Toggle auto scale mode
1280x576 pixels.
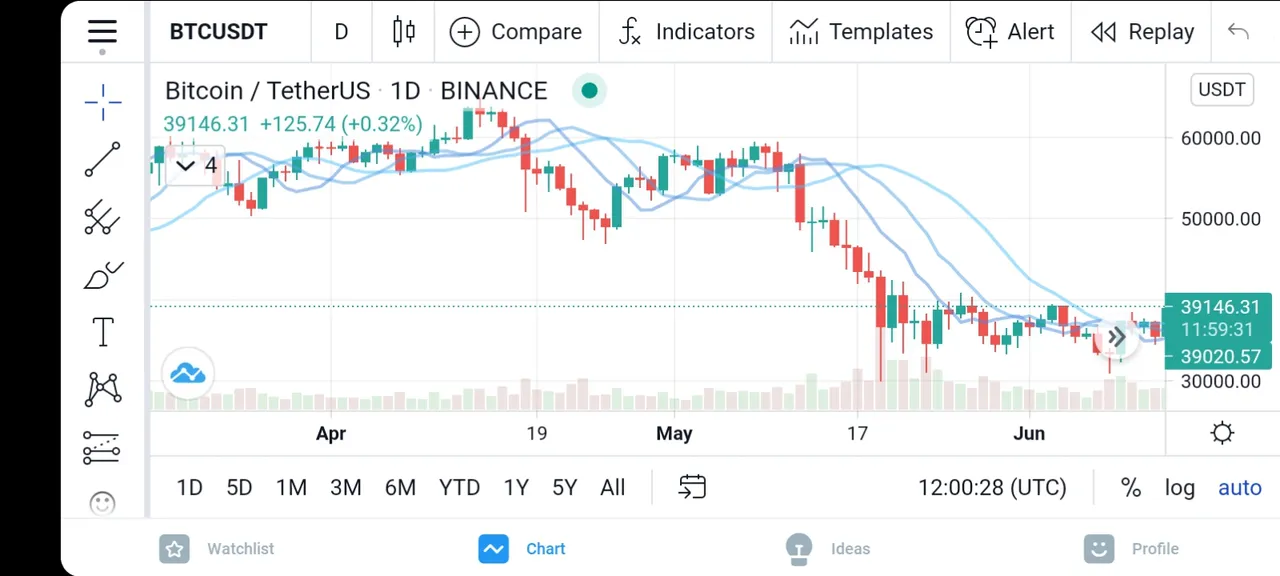tap(1240, 488)
